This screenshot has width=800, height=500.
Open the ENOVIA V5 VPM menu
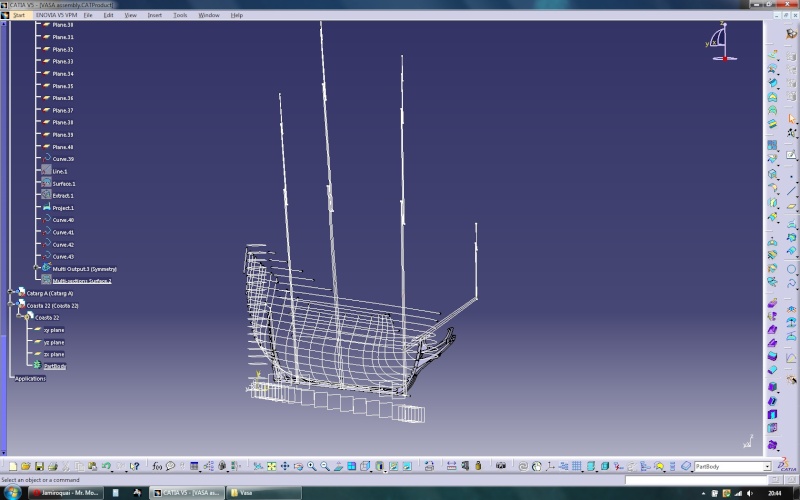tap(56, 15)
